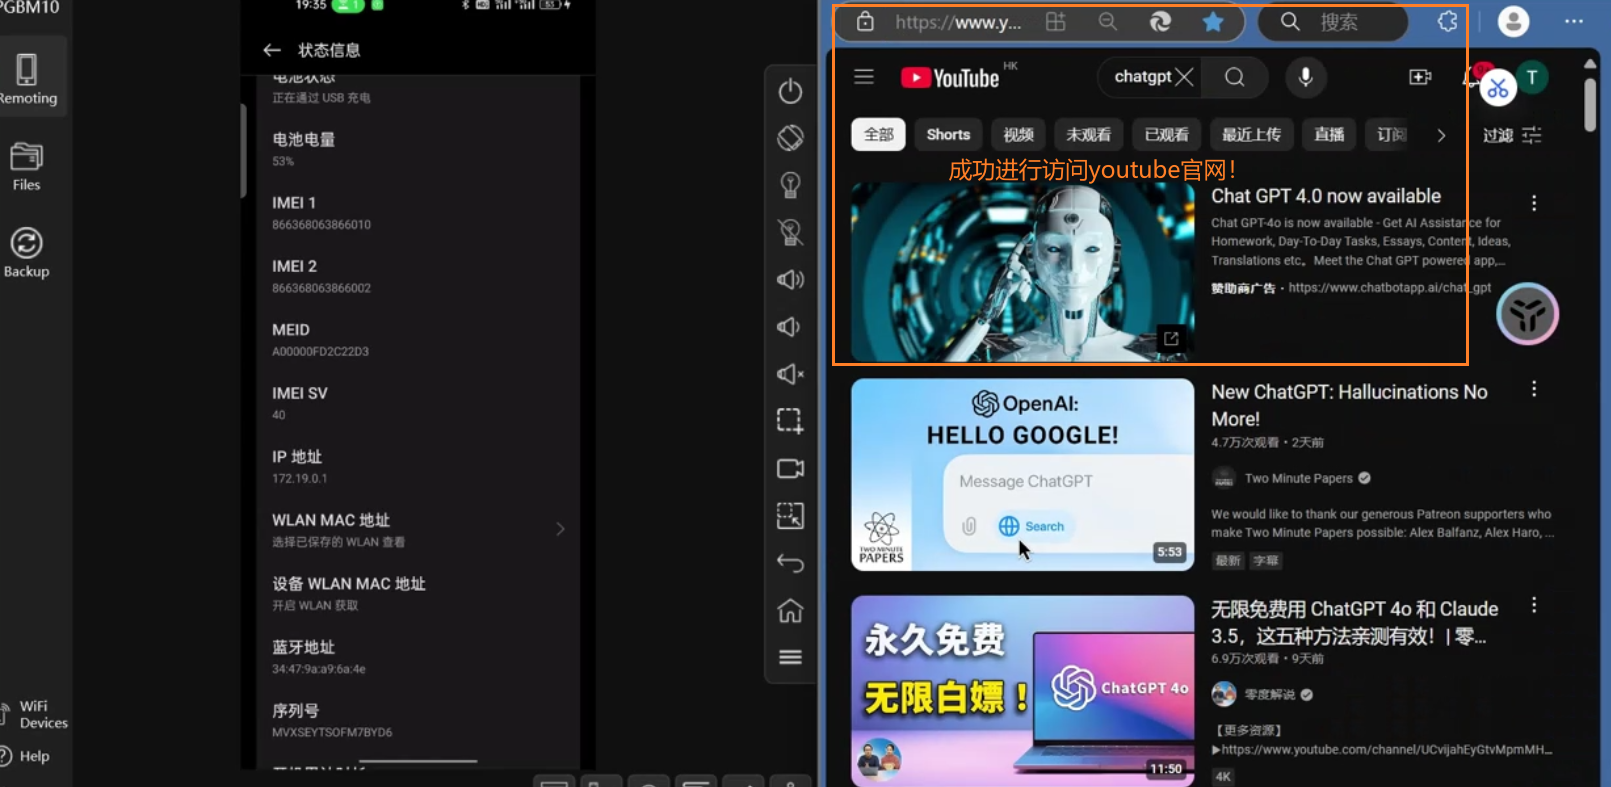Go to device home screen icon
The height and width of the screenshot is (787, 1611).
tap(790, 610)
